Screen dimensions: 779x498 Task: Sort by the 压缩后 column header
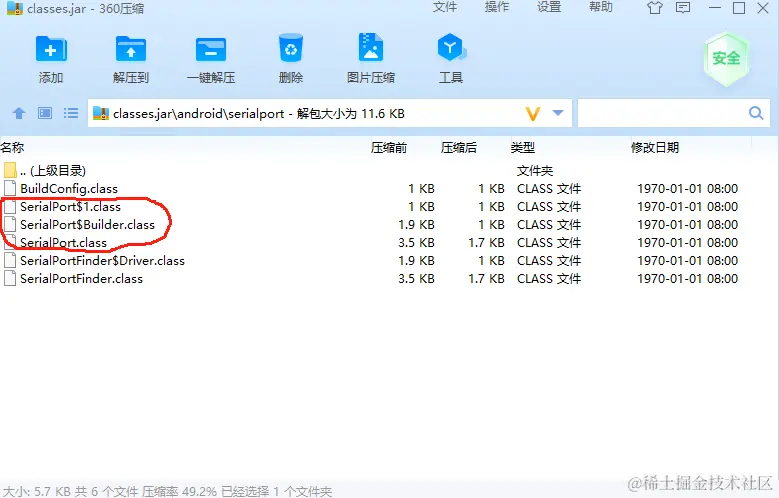pos(459,148)
